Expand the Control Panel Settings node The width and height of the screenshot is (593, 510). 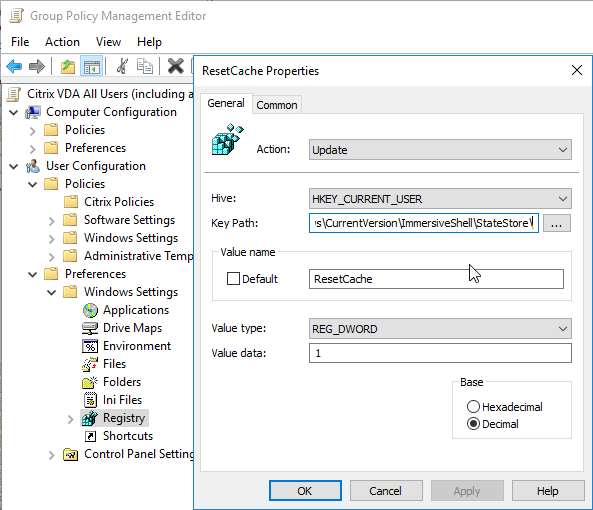51,455
